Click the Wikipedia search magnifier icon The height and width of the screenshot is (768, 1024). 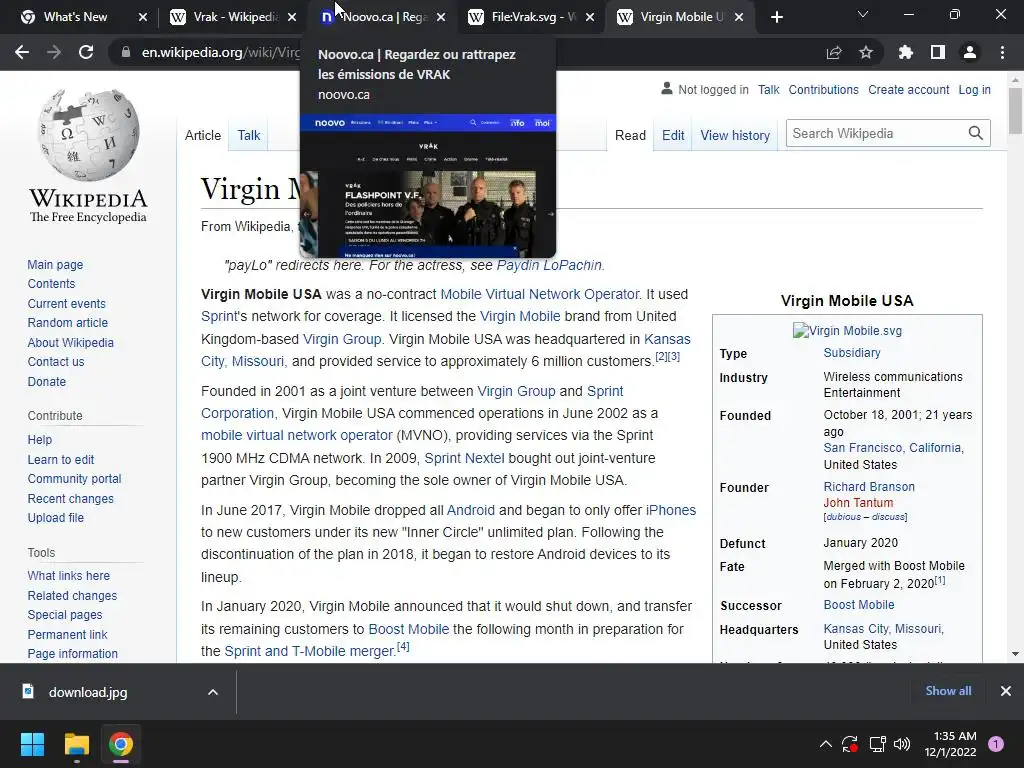tap(976, 133)
